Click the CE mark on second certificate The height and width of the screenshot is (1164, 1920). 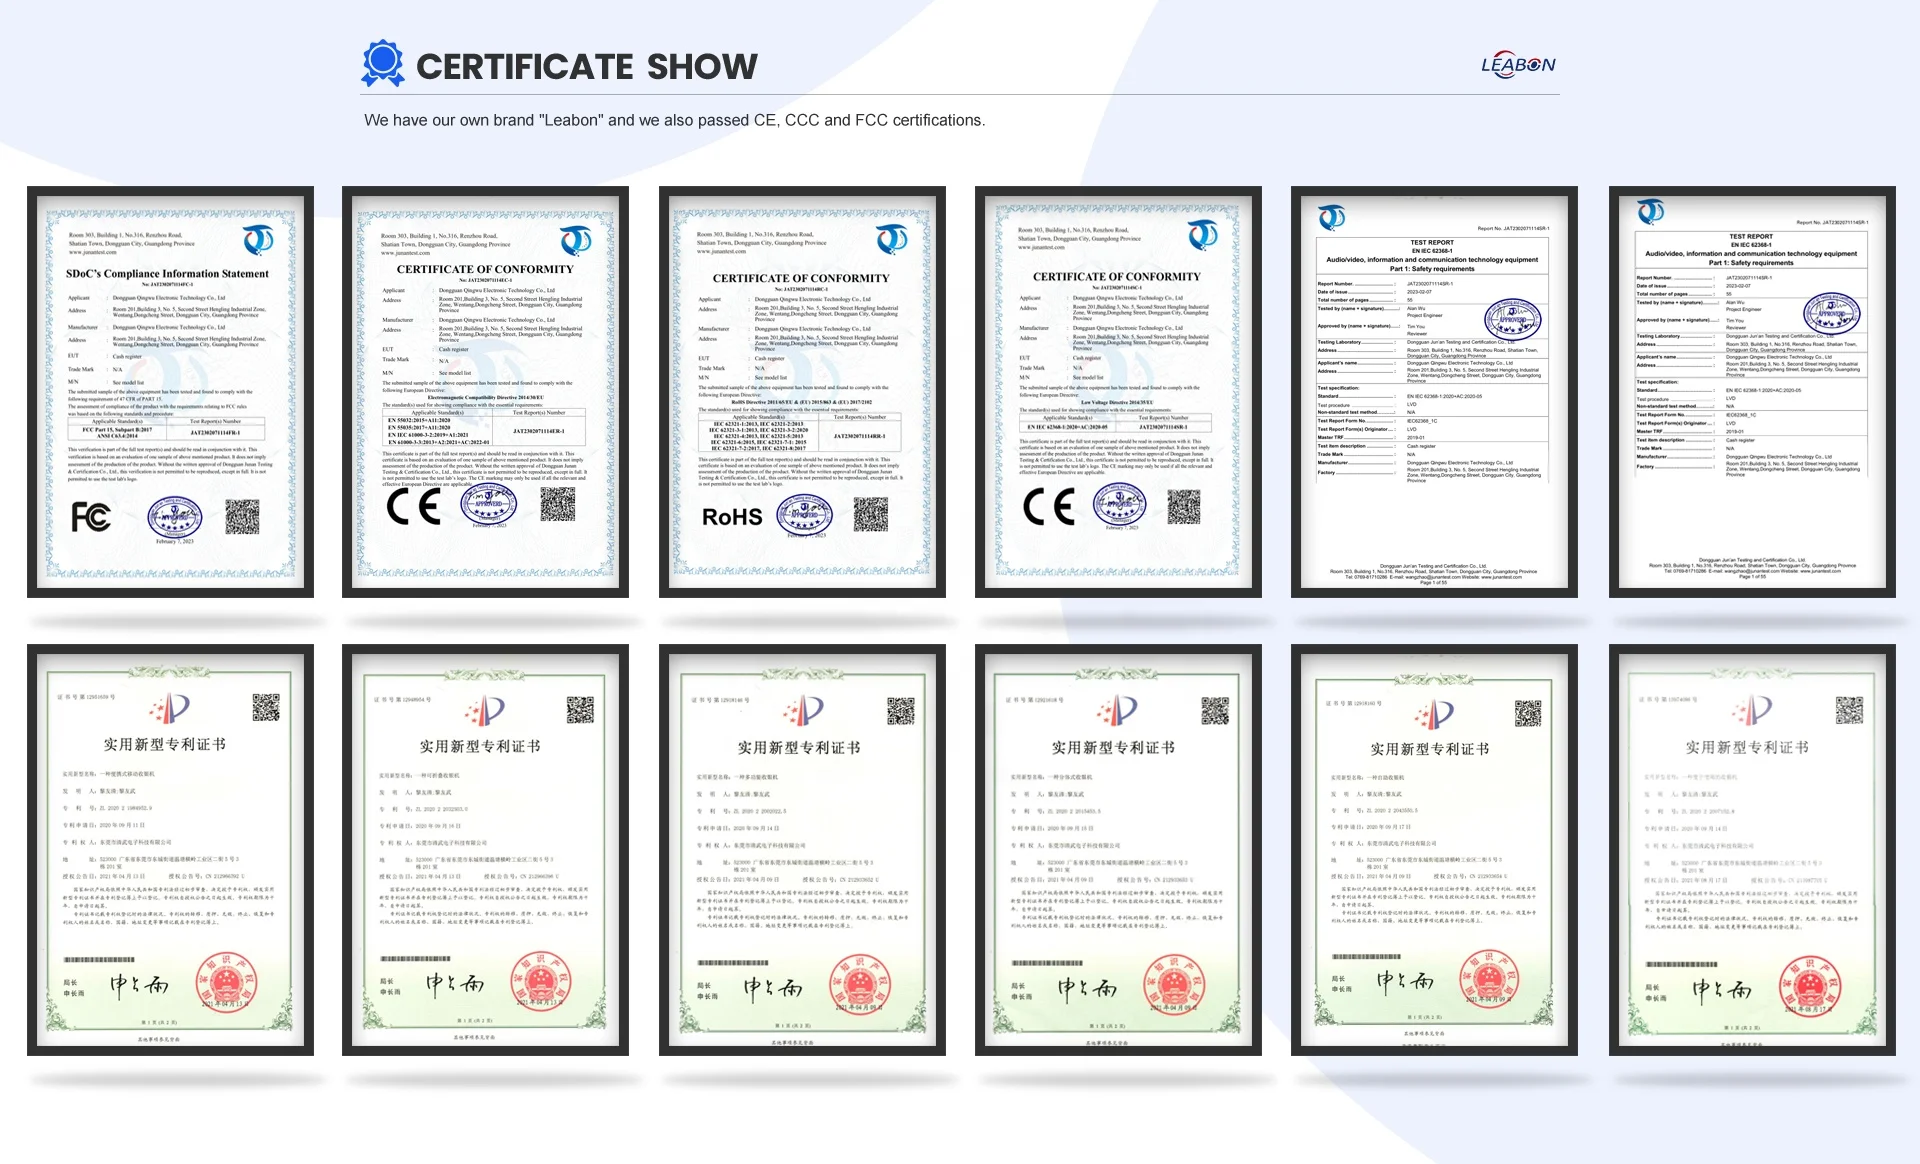click(x=413, y=507)
